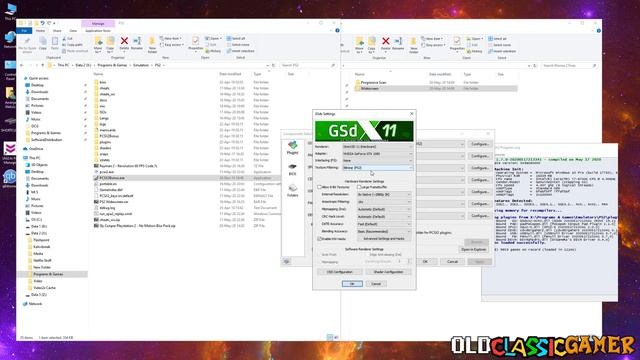Click Select all in PS2 Explorer ribbon
640x360 pixels.
[x=236, y=38]
